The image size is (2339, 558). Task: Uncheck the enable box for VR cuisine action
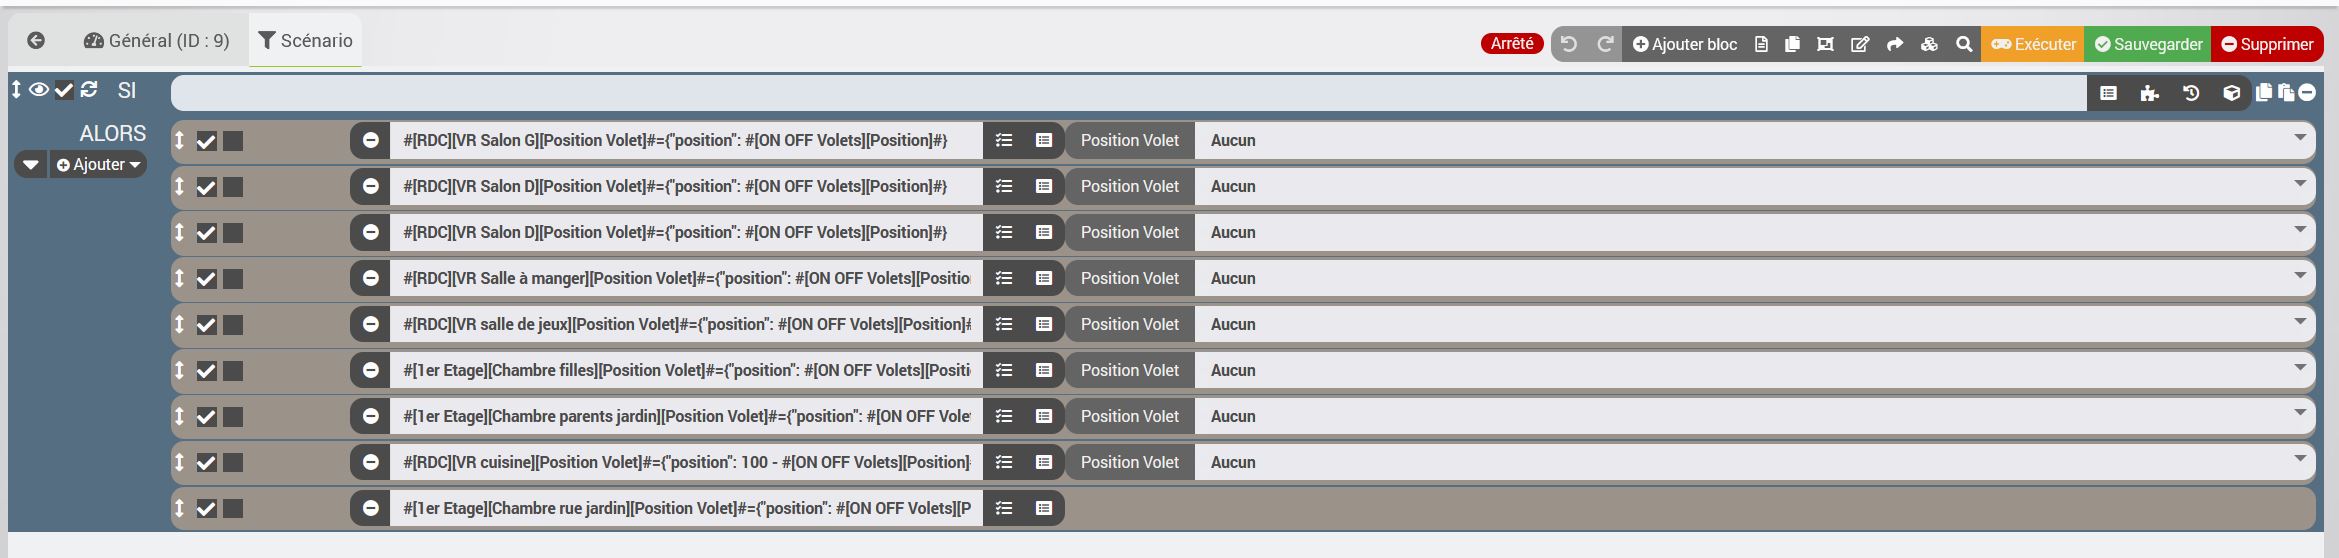click(x=206, y=463)
